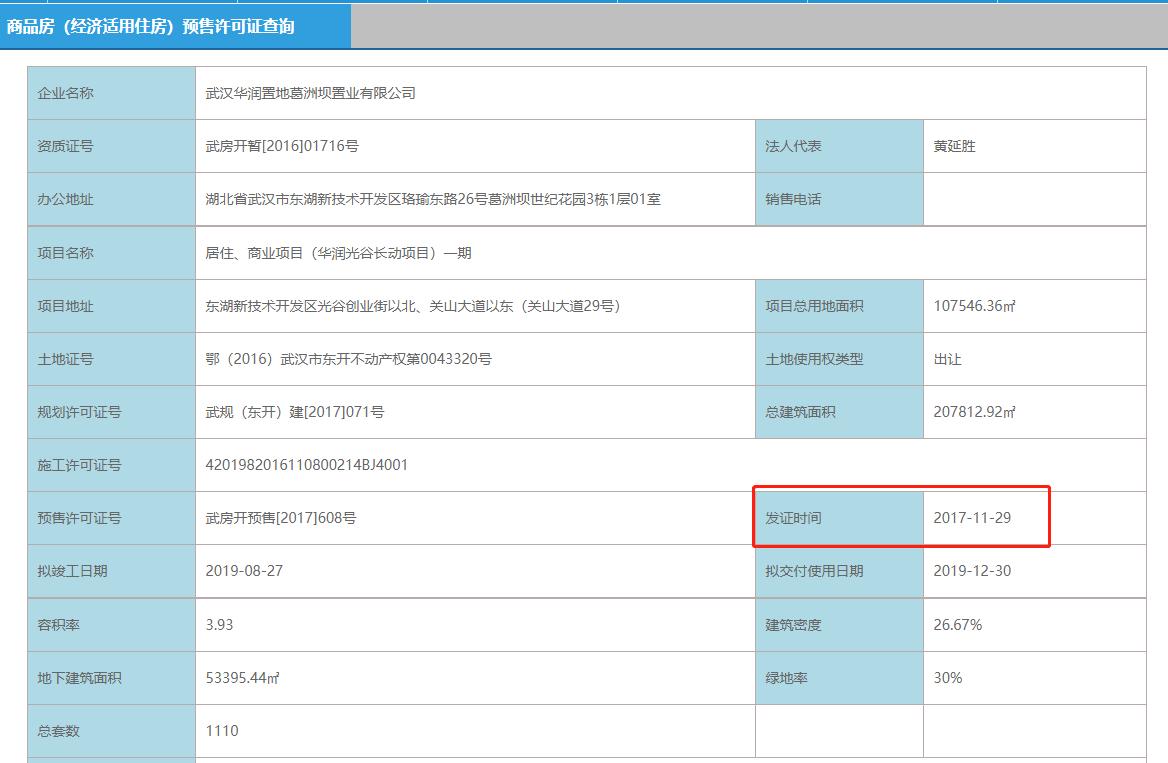Click the legal representative name 黄延胜

point(950,146)
